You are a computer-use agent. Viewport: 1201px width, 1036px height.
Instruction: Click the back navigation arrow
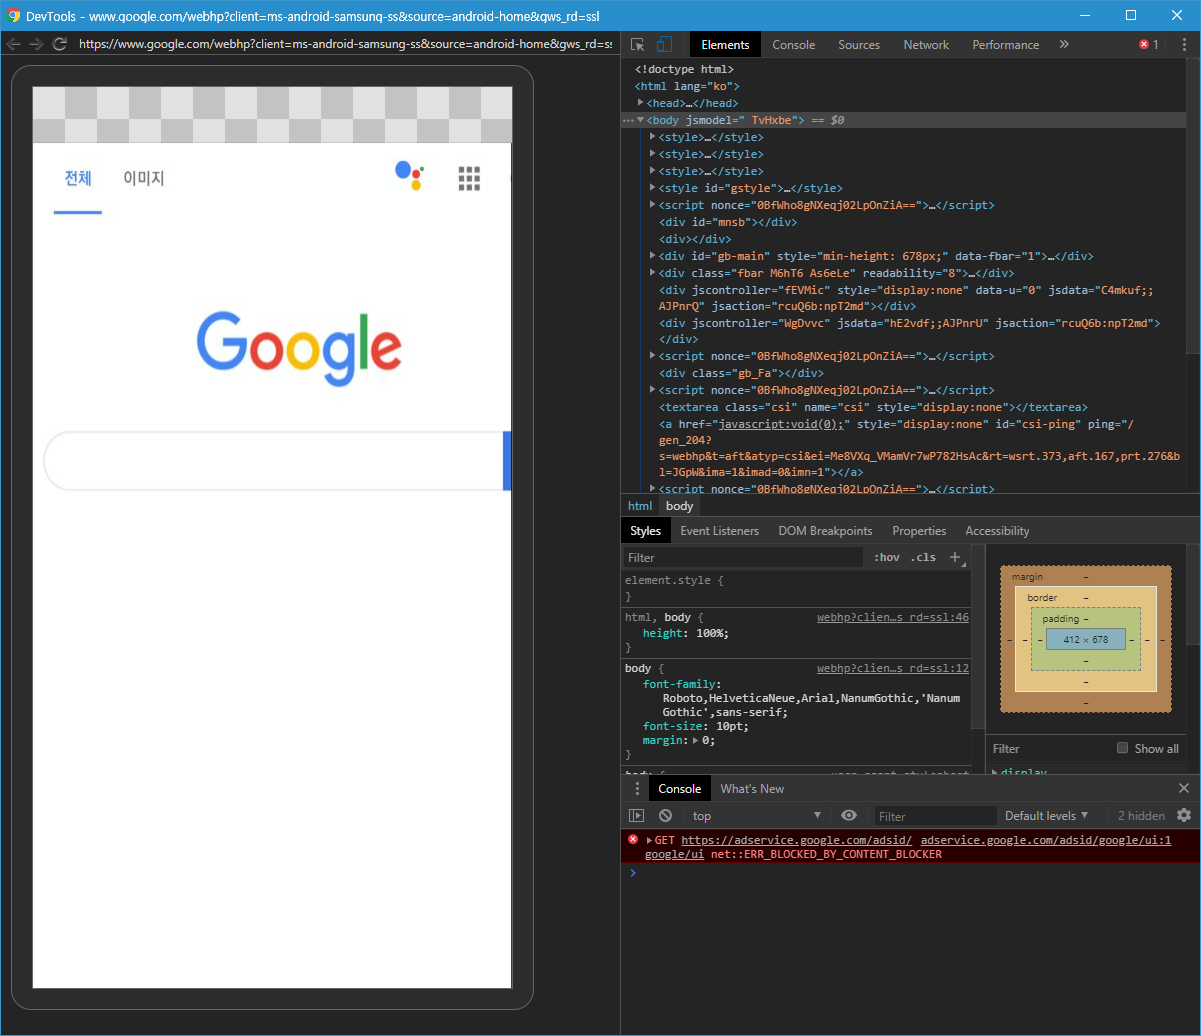coord(14,44)
